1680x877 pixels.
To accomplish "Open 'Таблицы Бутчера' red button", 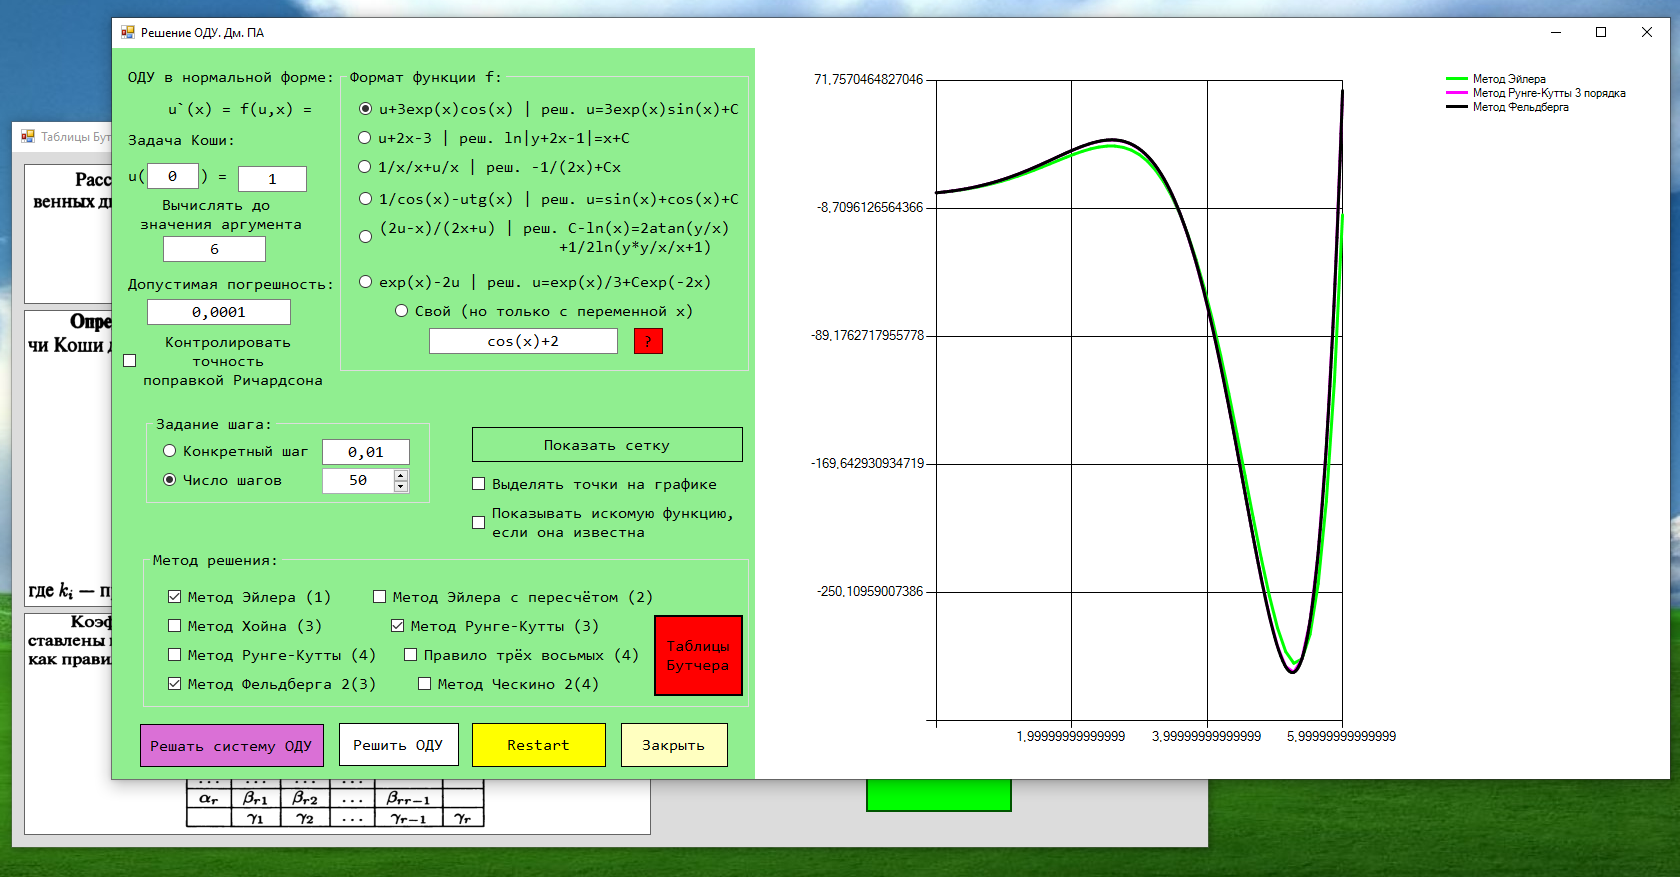I will point(698,655).
